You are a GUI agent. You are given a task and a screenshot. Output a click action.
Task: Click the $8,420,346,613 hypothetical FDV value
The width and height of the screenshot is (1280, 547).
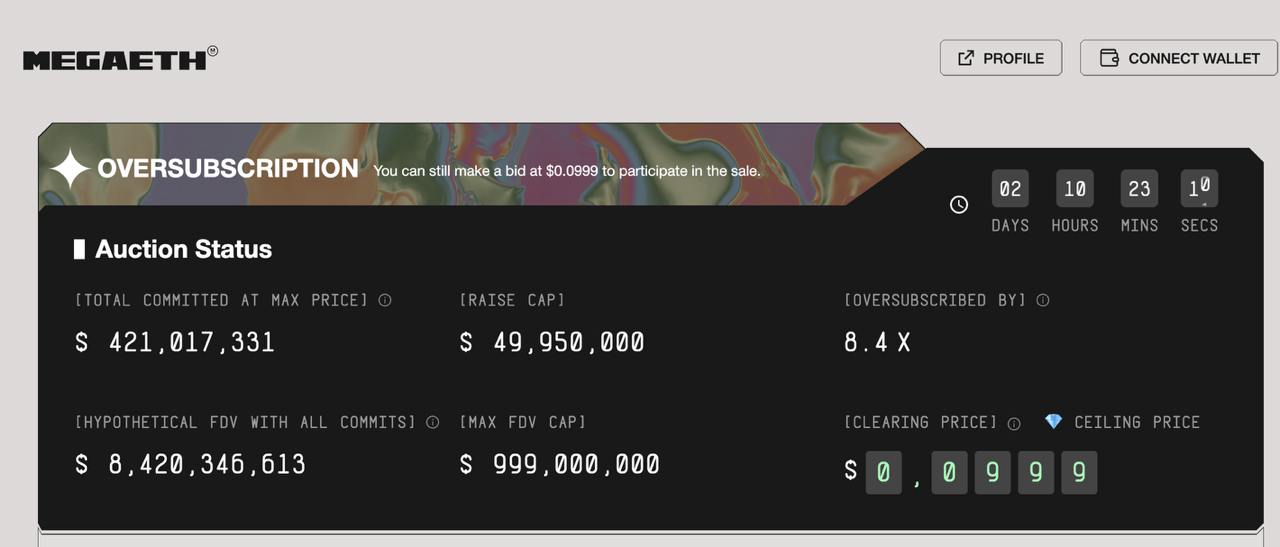(191, 464)
